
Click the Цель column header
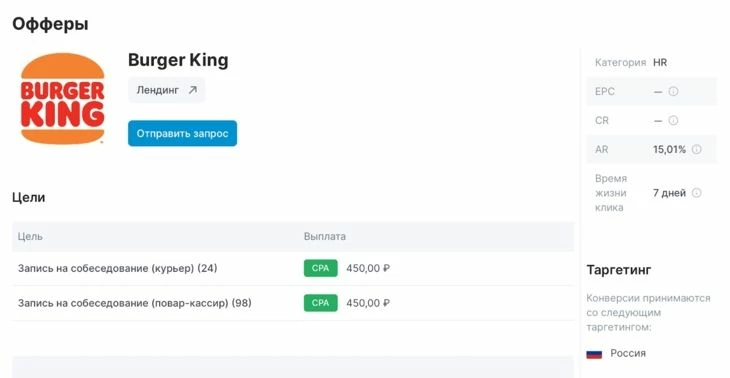tap(30, 236)
